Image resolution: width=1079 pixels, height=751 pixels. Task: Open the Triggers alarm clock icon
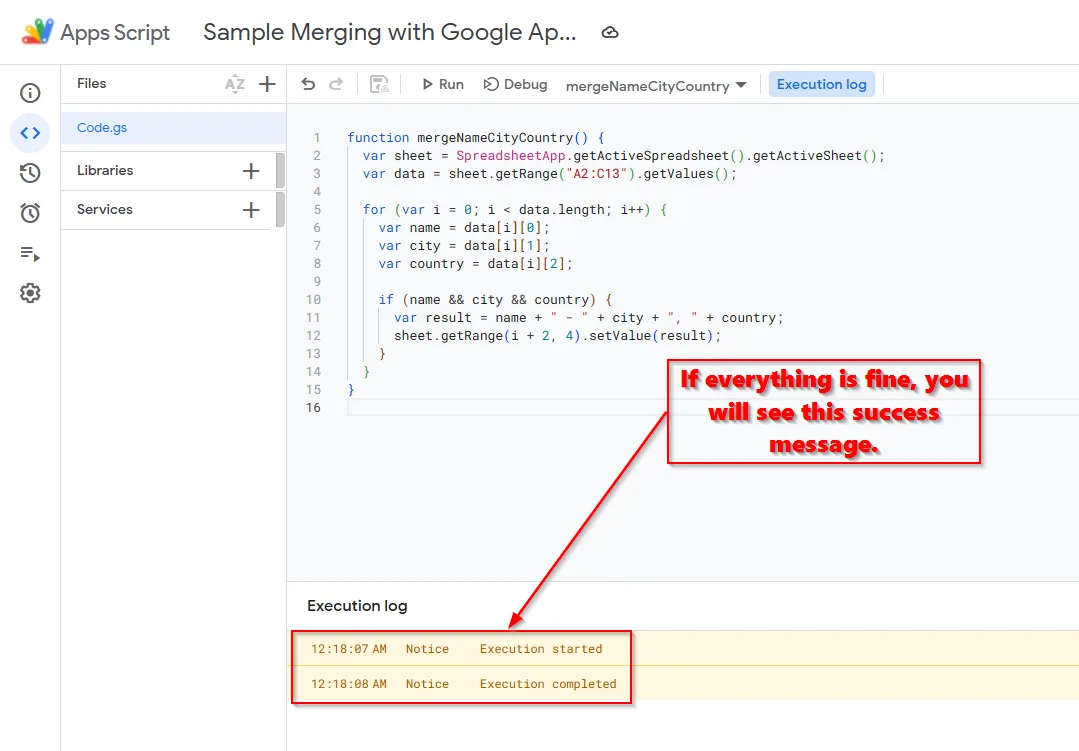tap(30, 213)
